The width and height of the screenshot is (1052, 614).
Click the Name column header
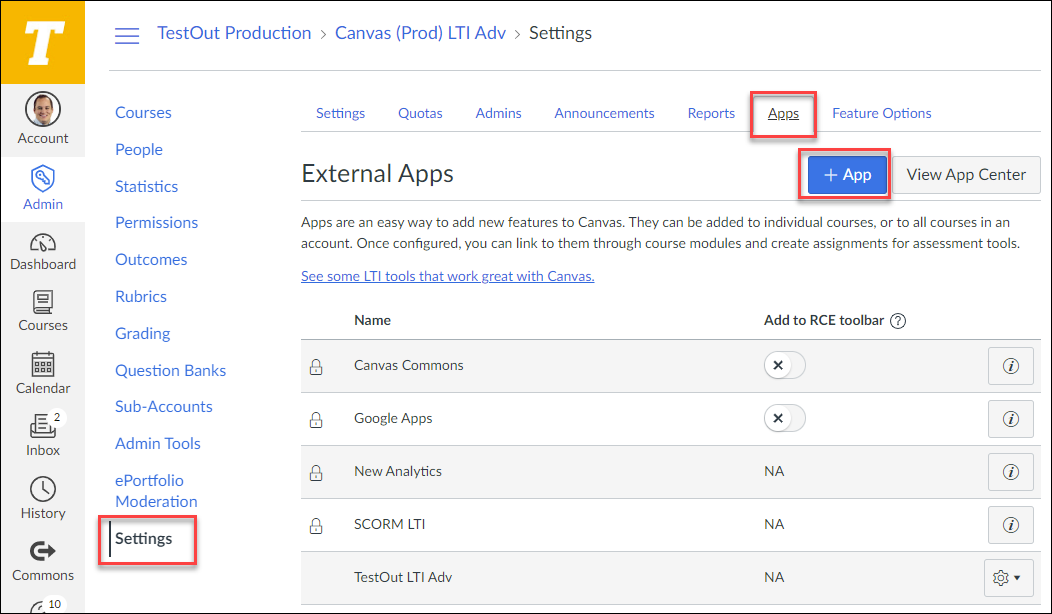[x=372, y=321]
